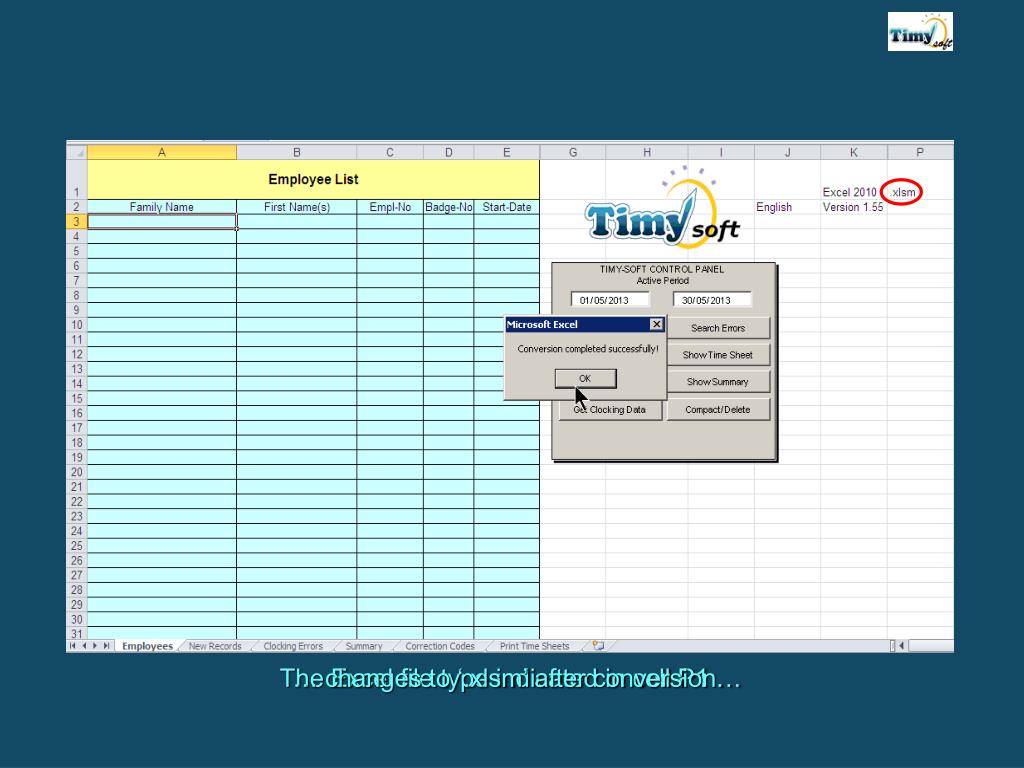This screenshot has height=768, width=1024.
Task: Select row 3 header
Action: pos(77,222)
